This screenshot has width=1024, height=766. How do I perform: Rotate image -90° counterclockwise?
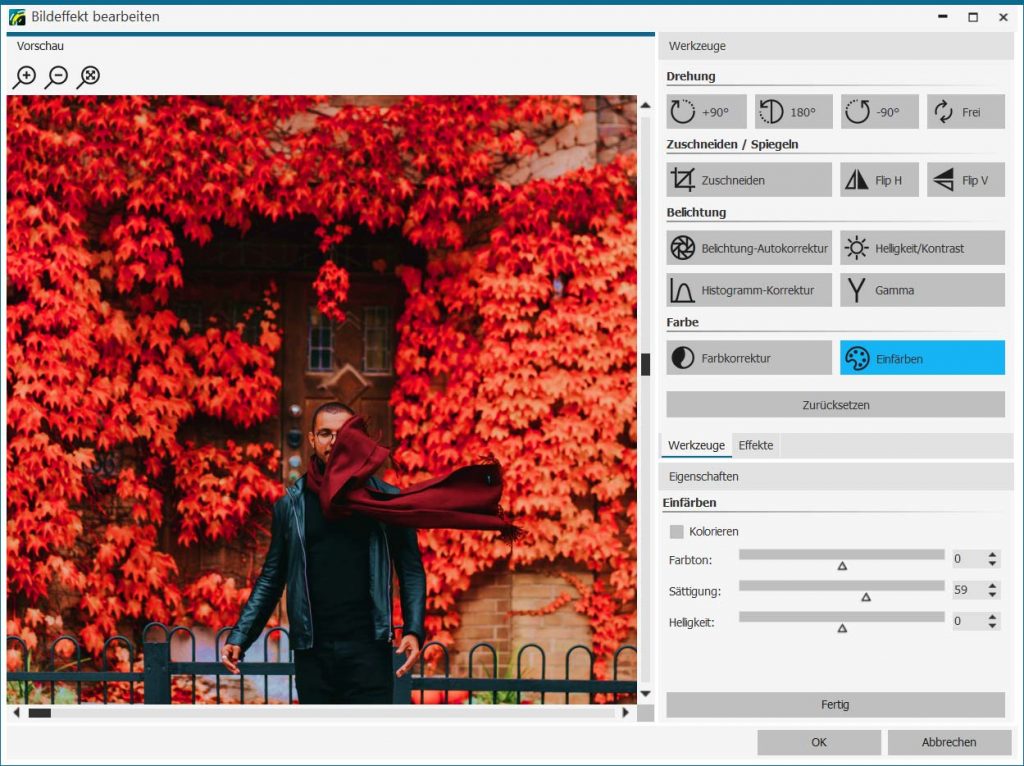coord(879,112)
